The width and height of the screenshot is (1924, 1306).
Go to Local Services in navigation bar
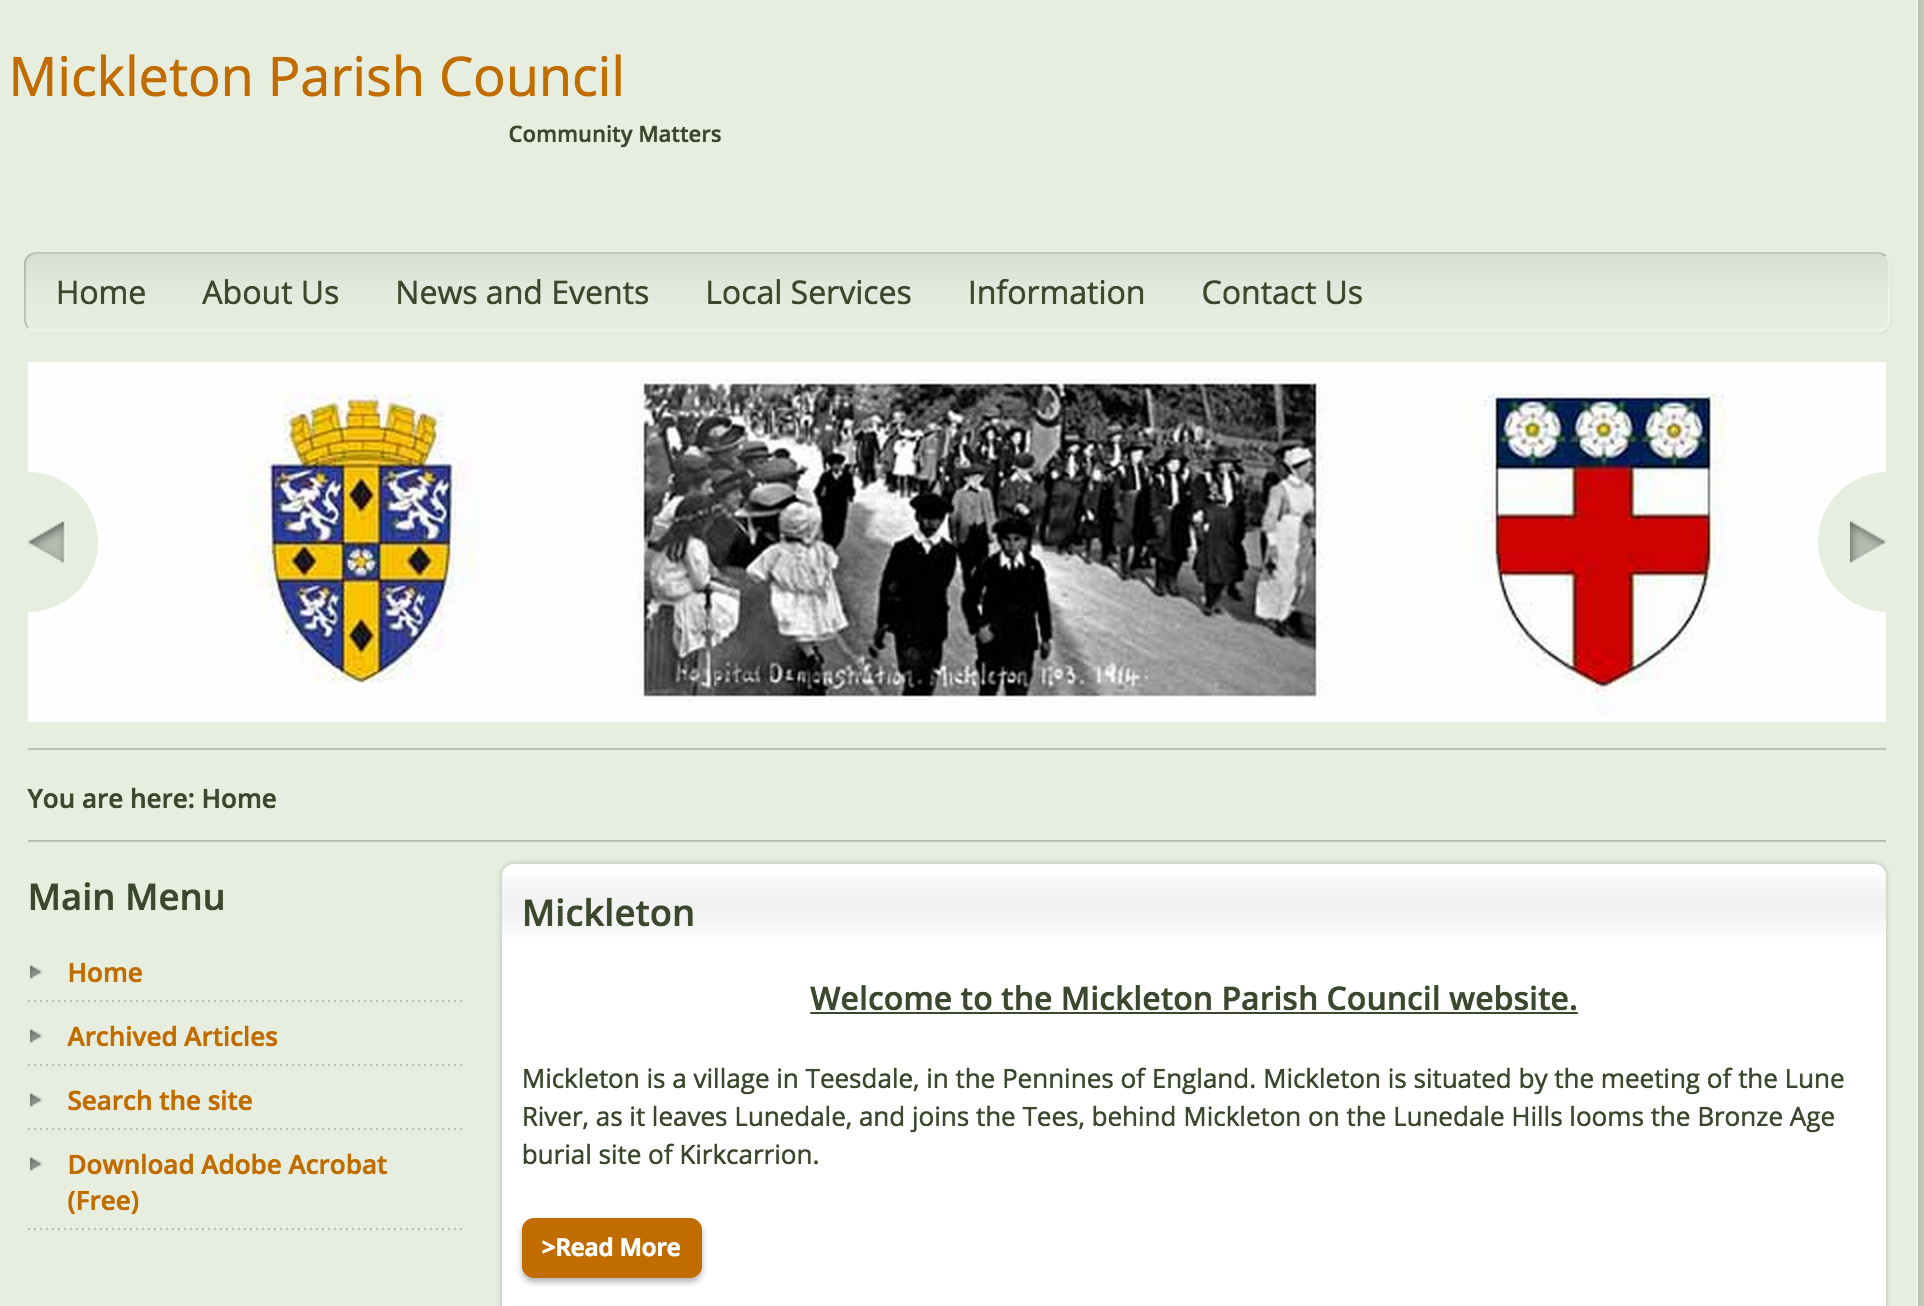point(808,293)
